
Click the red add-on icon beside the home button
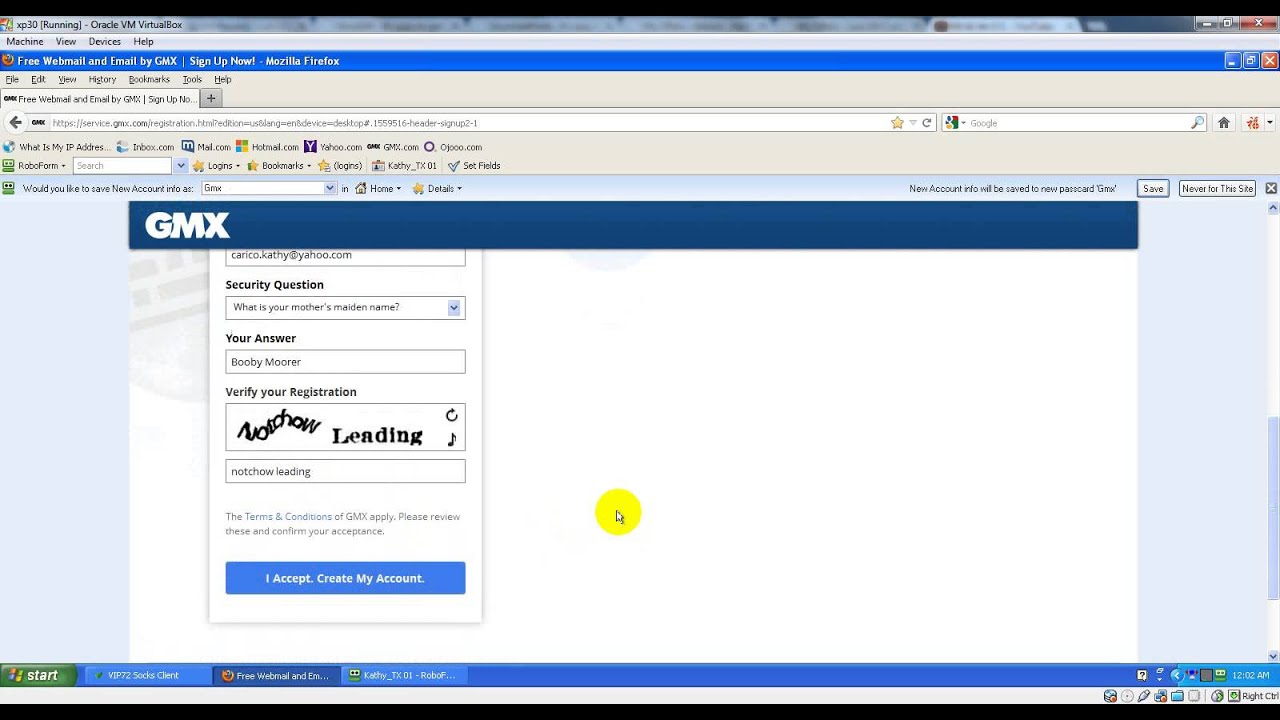click(x=1253, y=123)
